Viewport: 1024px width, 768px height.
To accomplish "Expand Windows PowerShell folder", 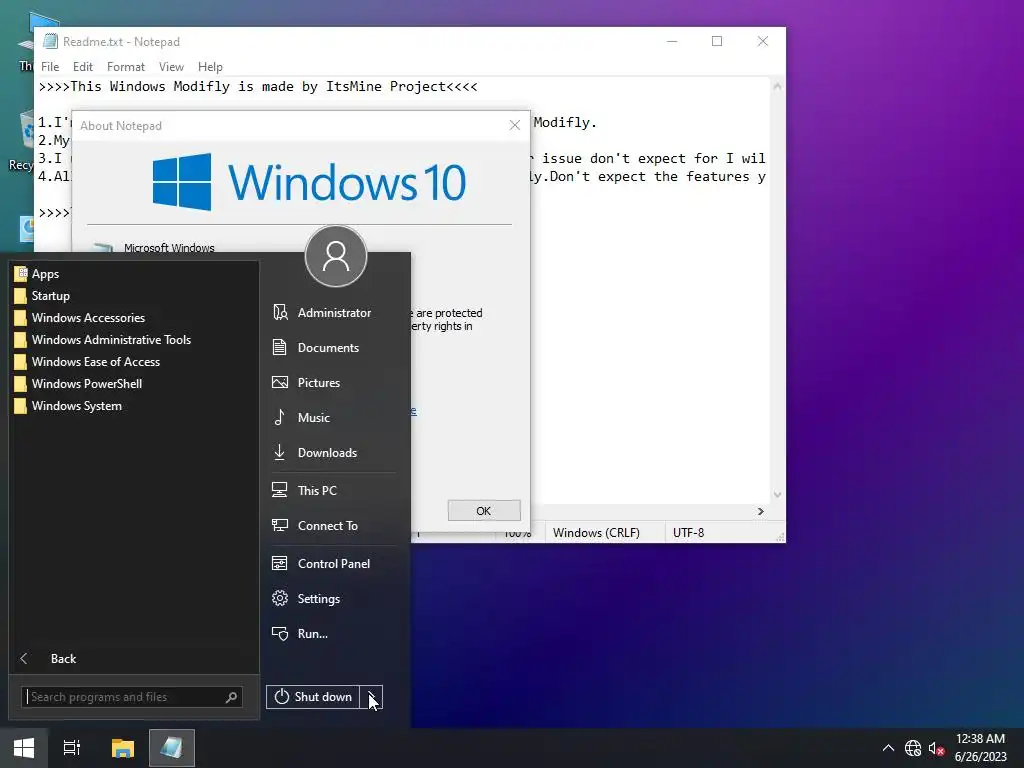I will coord(134,384).
